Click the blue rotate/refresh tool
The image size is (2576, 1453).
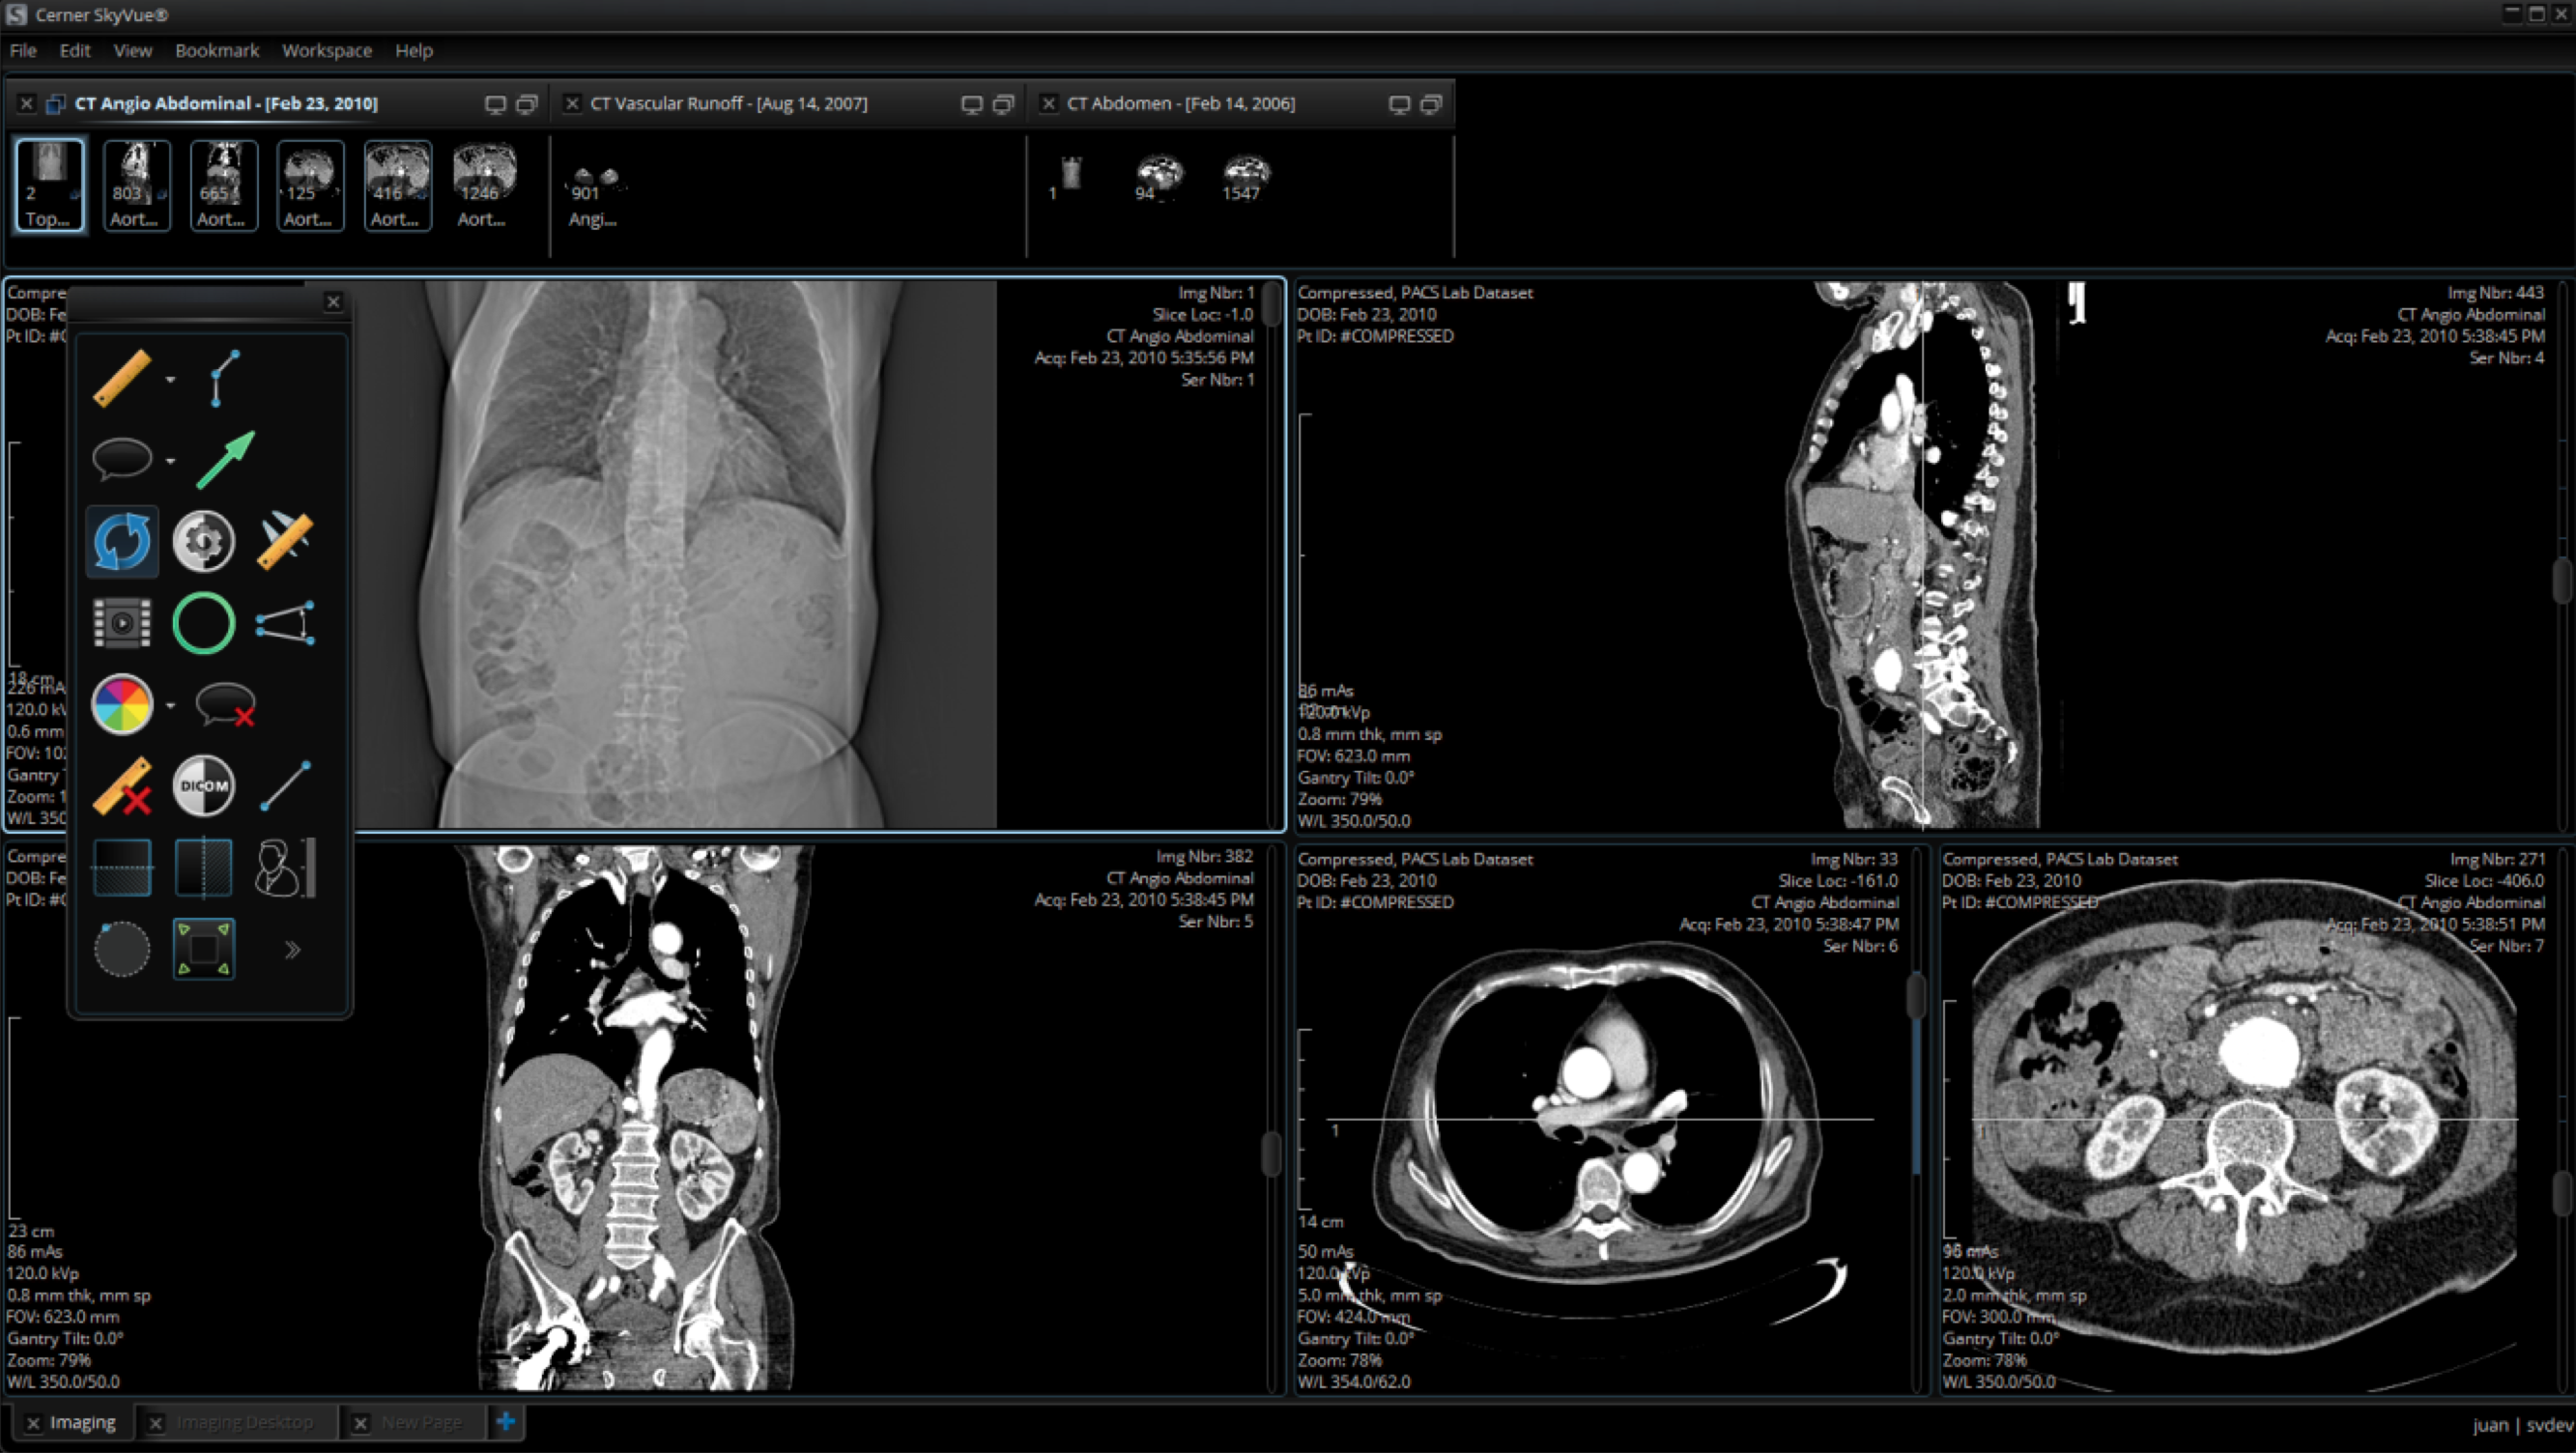(122, 542)
